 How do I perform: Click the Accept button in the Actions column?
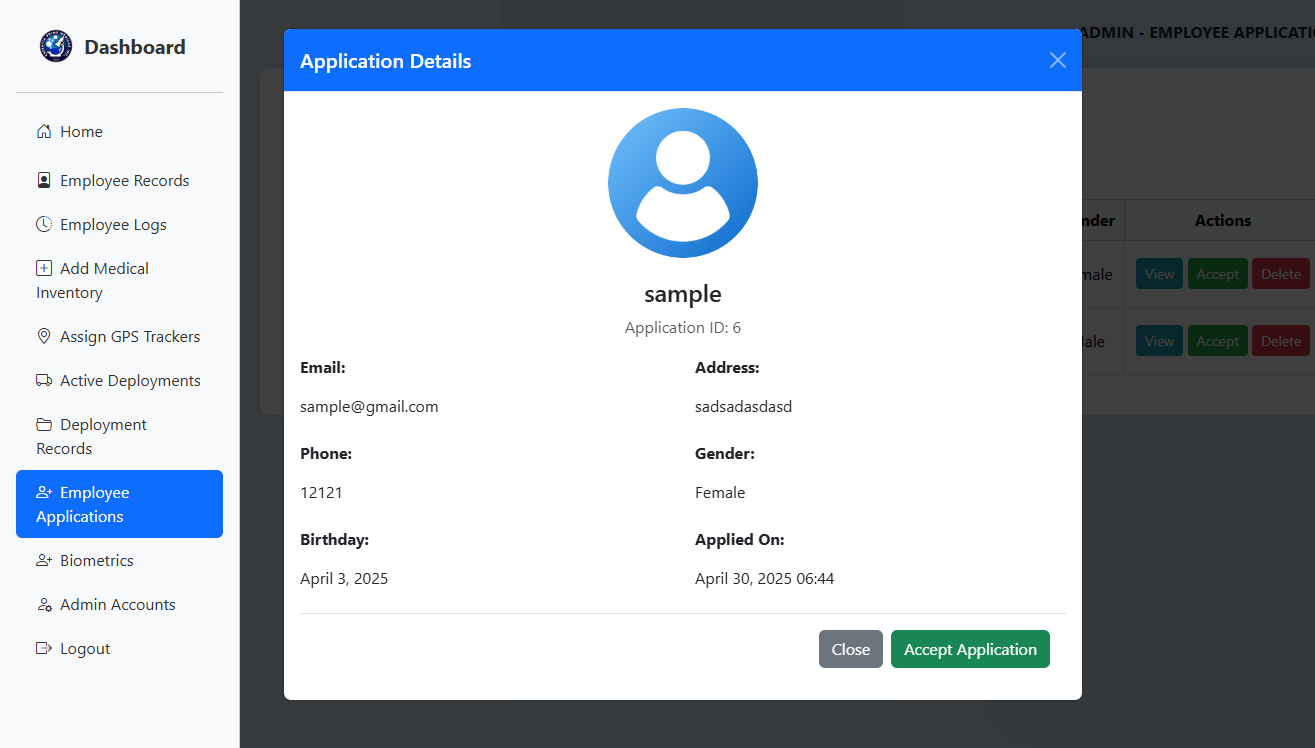[x=1218, y=273]
